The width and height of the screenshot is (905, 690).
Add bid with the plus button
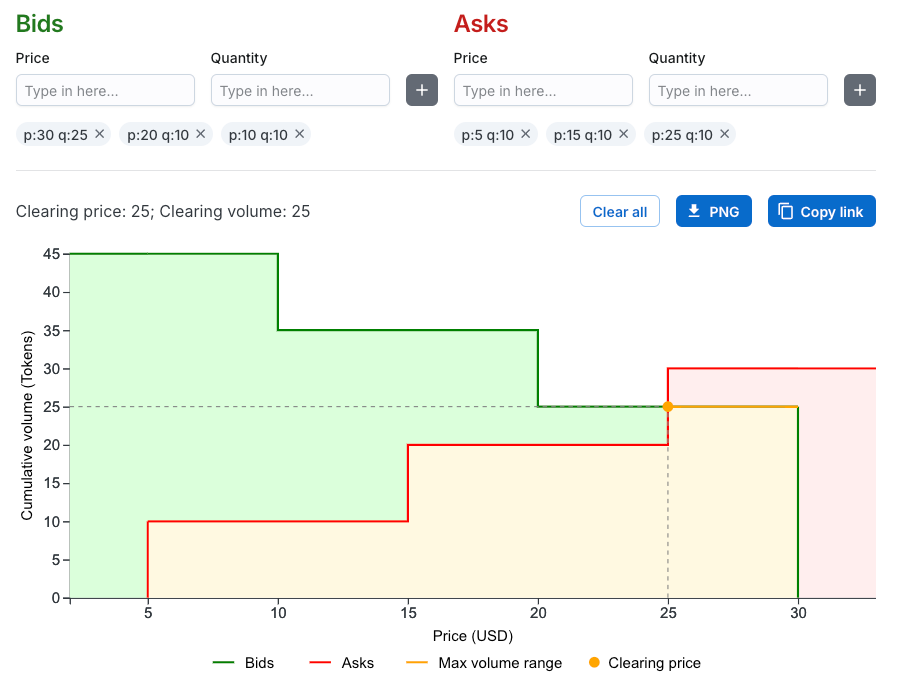pyautogui.click(x=422, y=90)
